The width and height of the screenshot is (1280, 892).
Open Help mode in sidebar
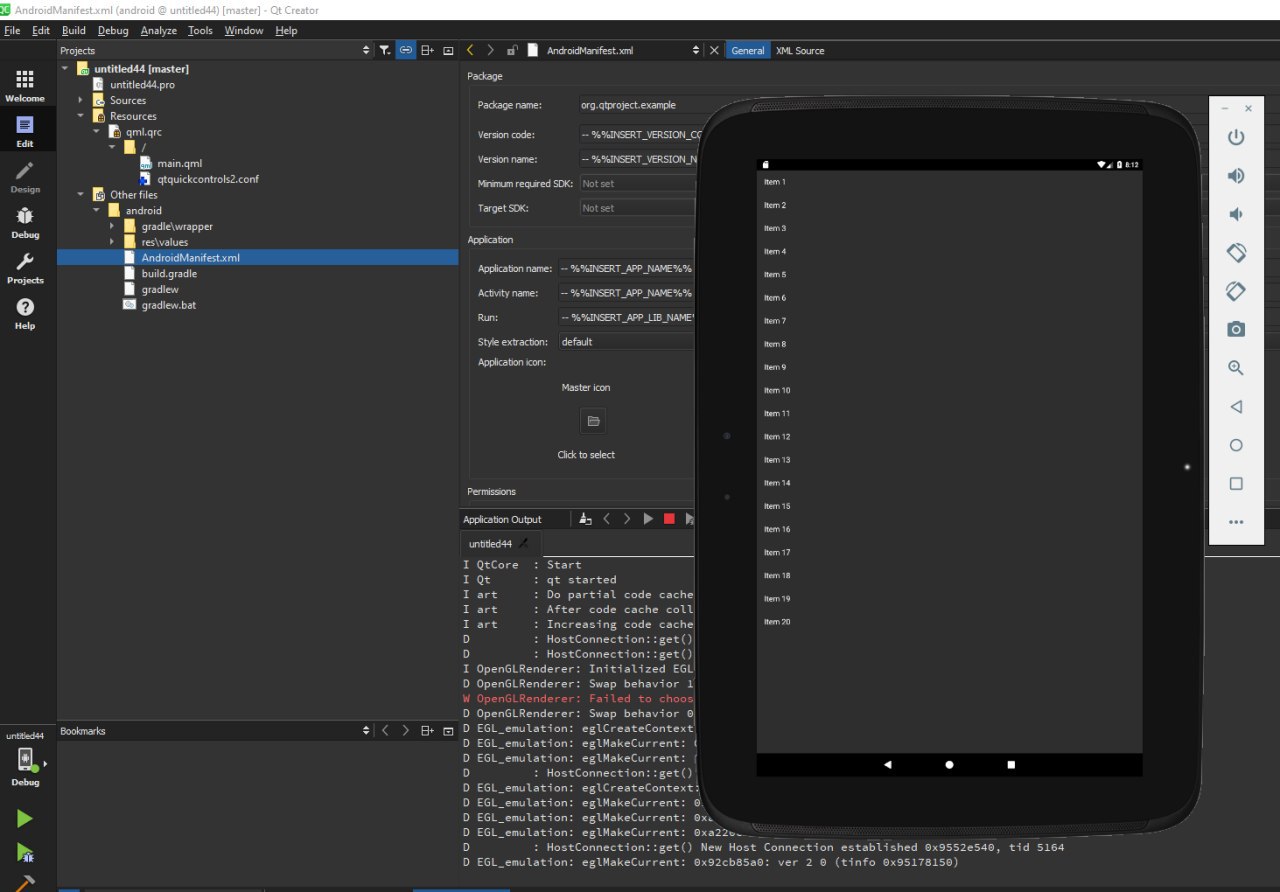[25, 314]
